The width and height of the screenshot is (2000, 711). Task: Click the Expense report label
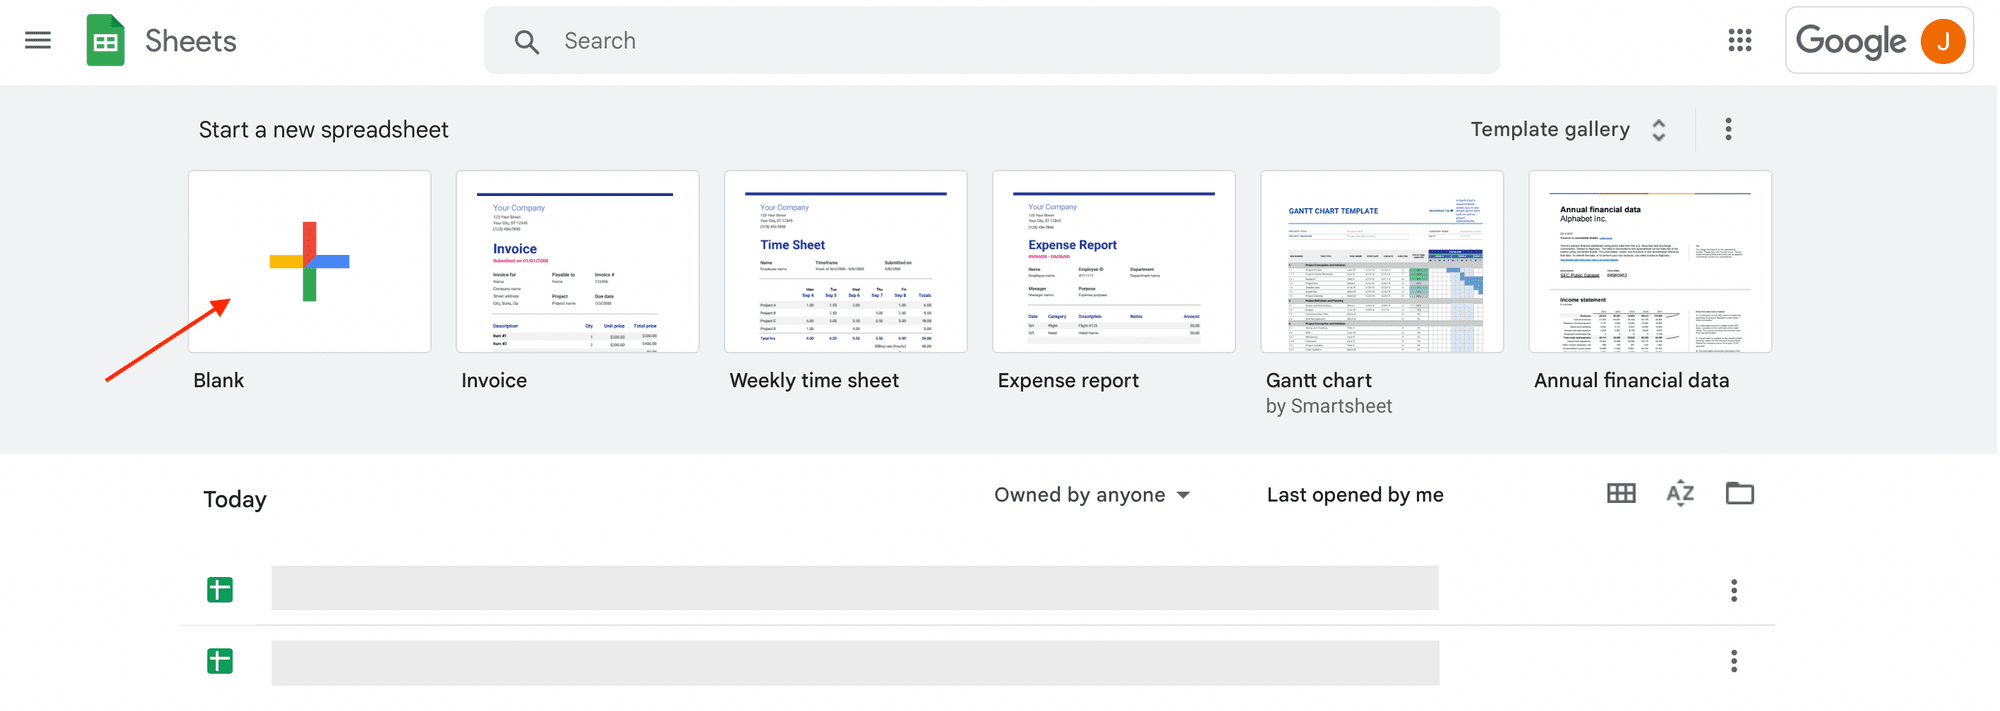[1068, 381]
